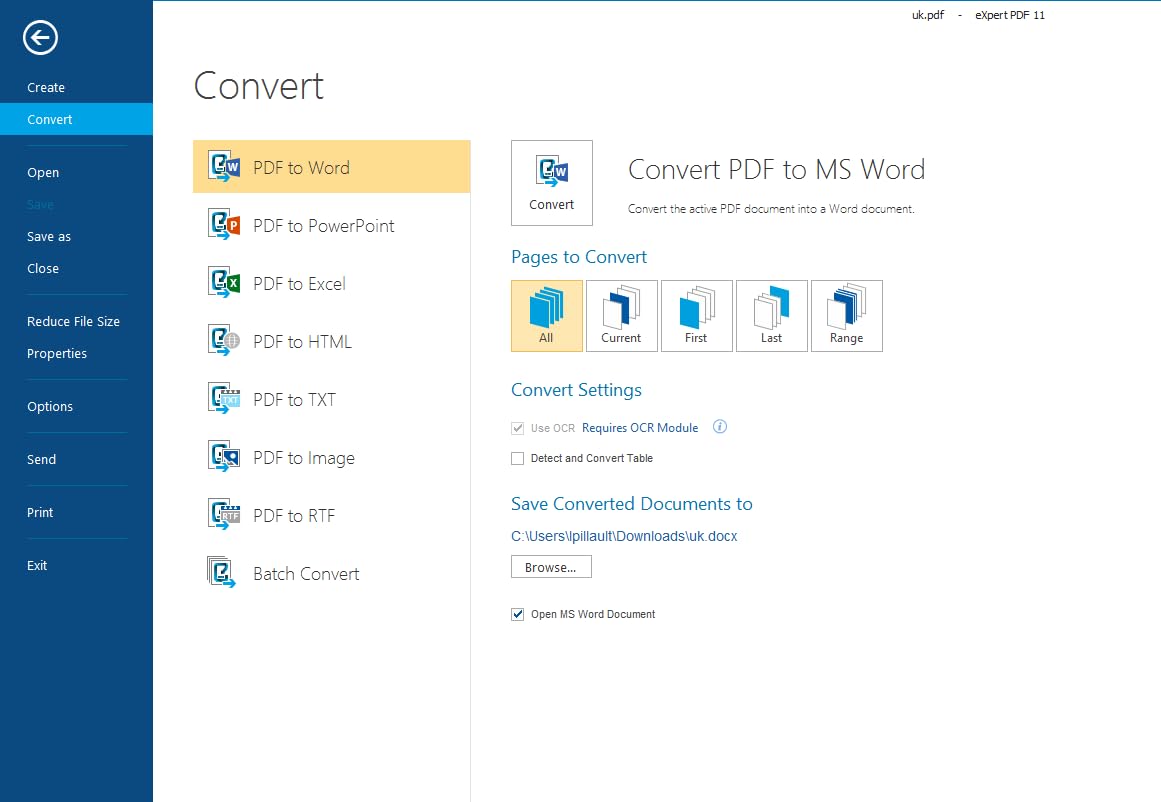Pick PDF to TXT format
Screen dimensions: 1161x802
point(294,400)
